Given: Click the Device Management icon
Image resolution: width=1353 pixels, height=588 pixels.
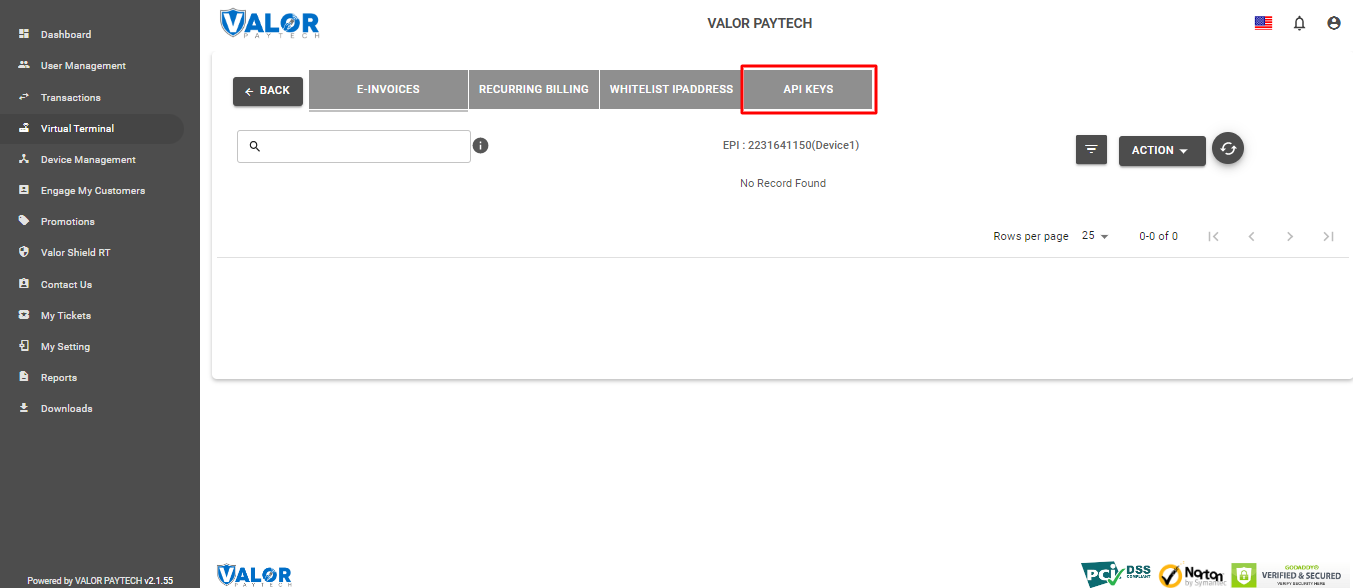Looking at the screenshot, I should point(24,159).
